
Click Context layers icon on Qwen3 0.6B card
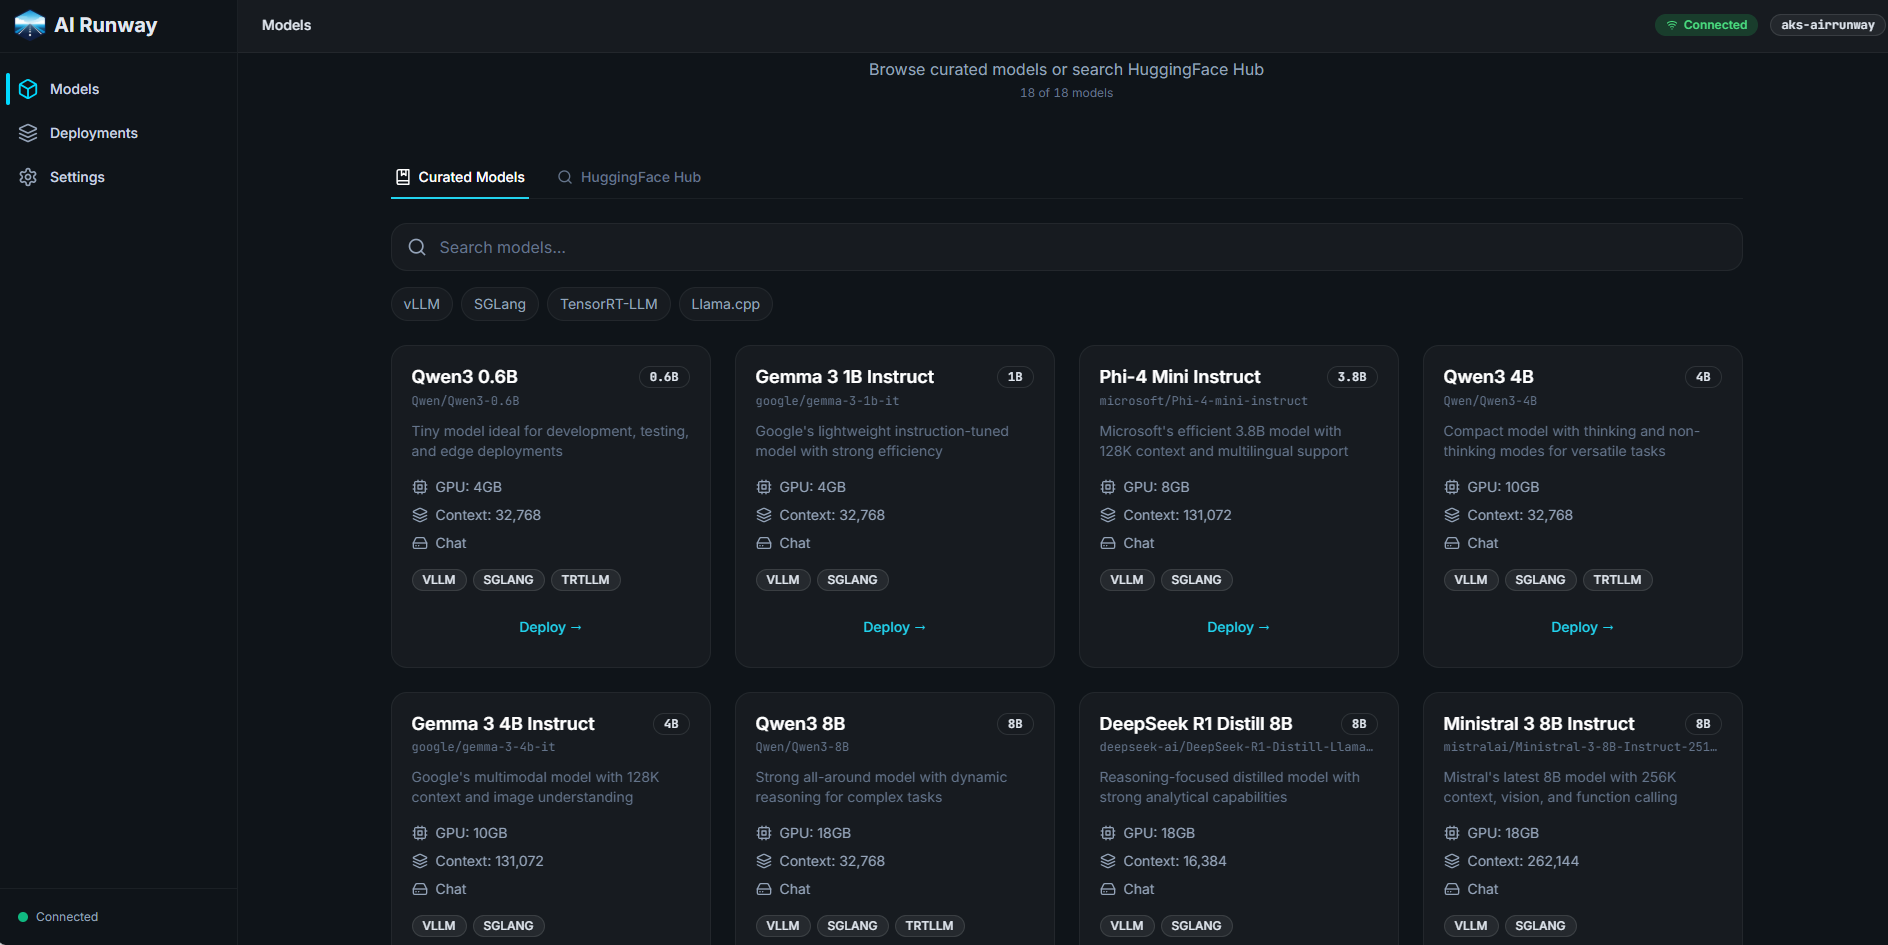coord(420,515)
